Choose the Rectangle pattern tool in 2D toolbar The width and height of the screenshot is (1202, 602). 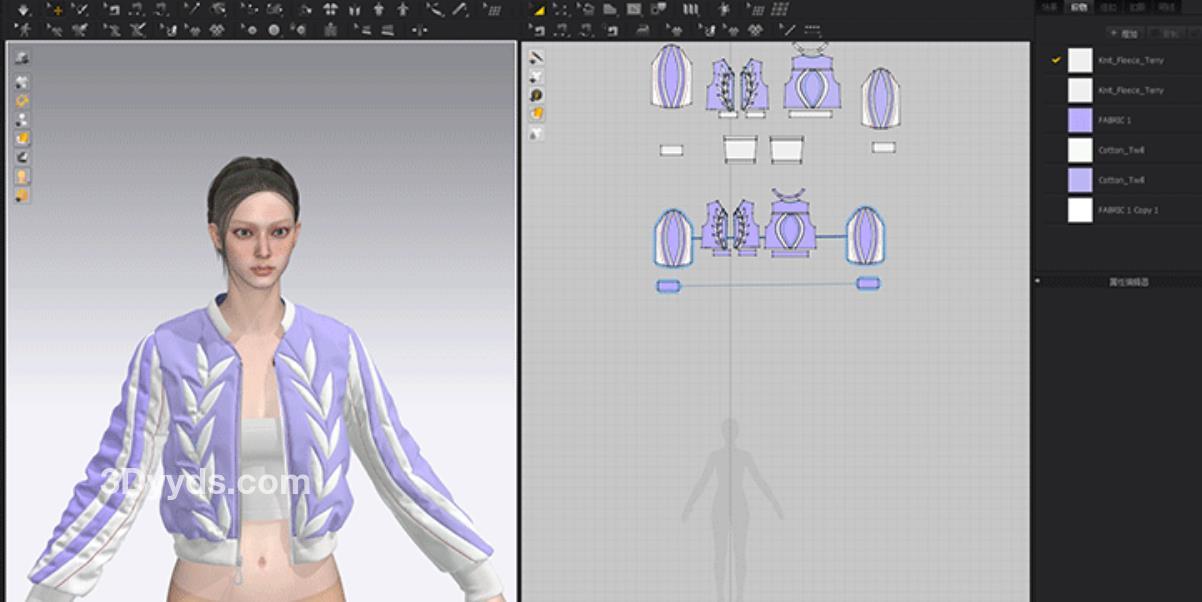point(633,9)
